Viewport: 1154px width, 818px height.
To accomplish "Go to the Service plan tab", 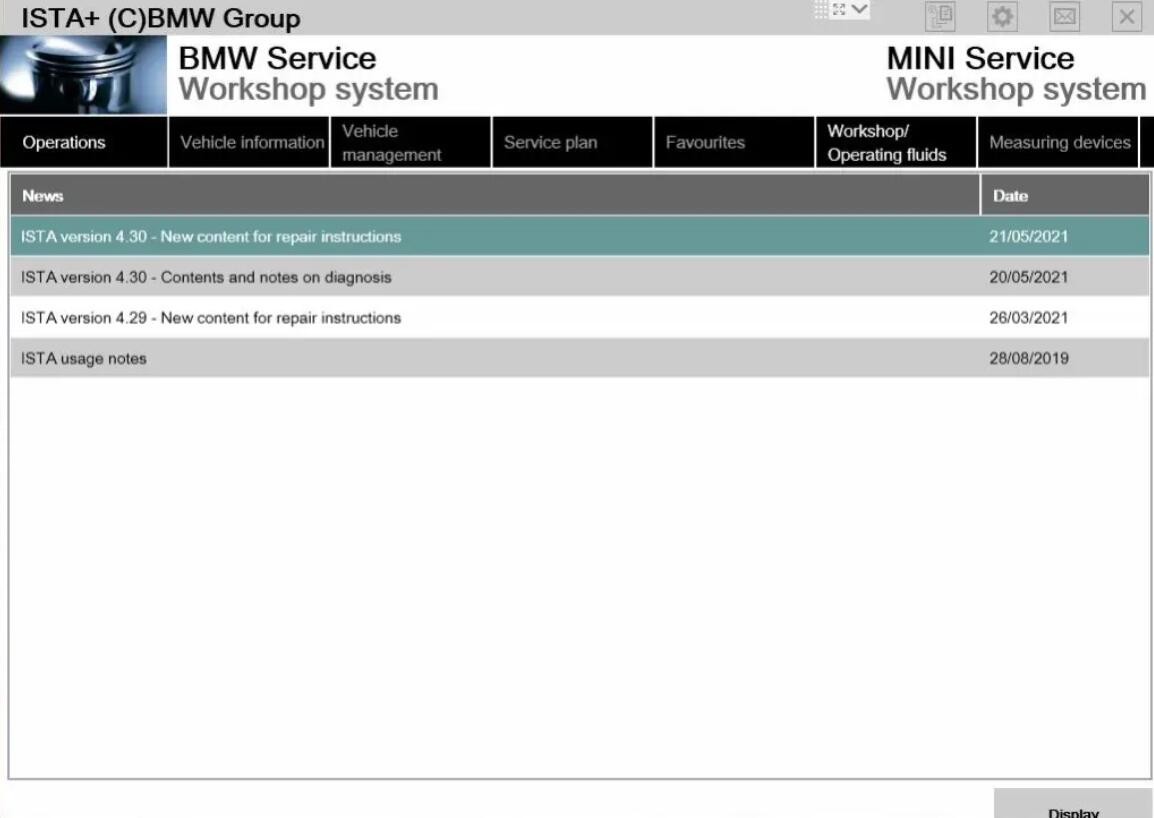I will coord(573,142).
